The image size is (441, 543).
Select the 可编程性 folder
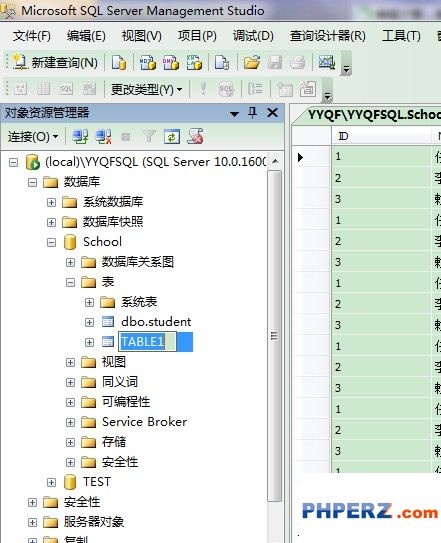(126, 402)
